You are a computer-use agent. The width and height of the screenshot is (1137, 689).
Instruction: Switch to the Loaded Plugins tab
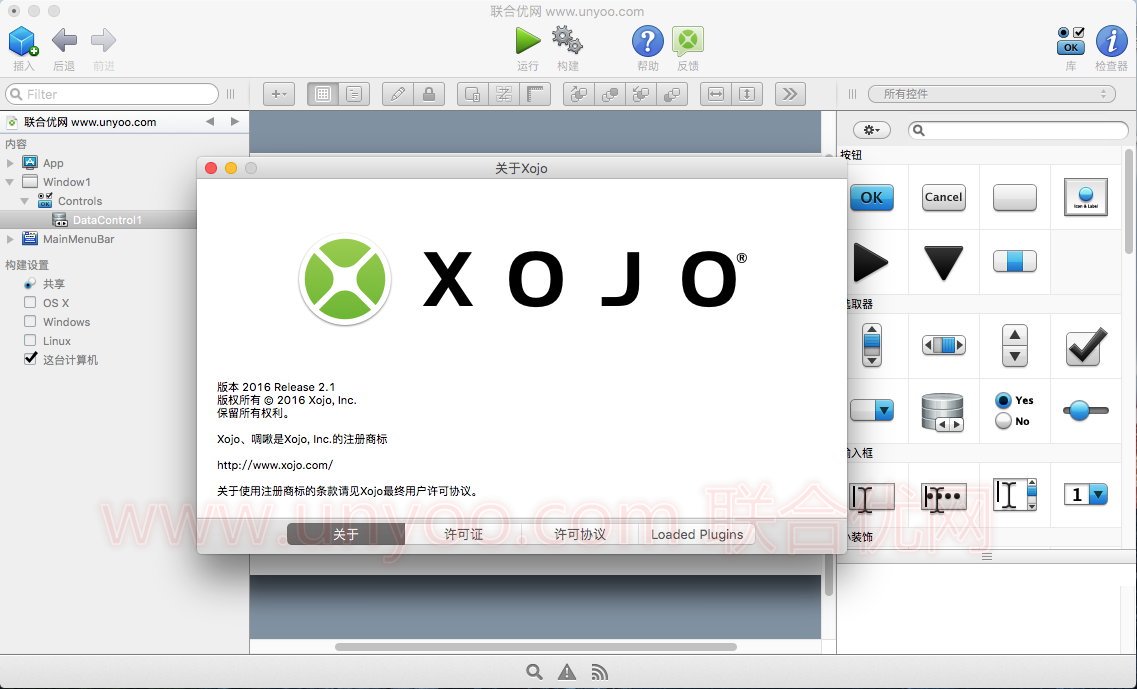(697, 535)
